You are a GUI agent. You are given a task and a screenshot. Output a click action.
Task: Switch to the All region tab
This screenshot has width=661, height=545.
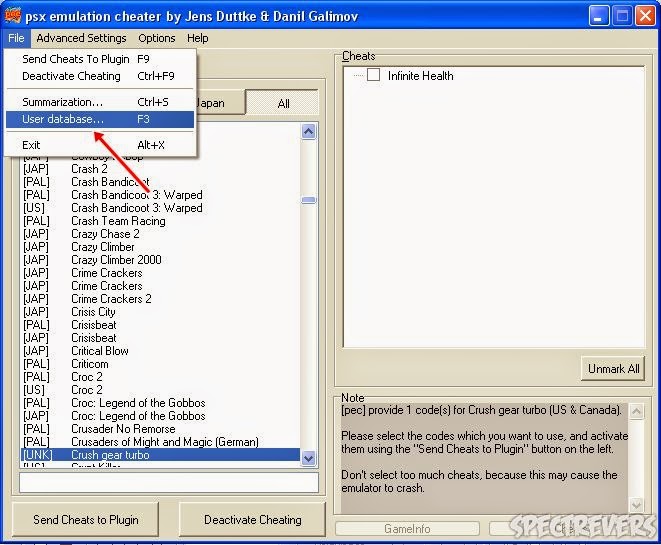pos(283,103)
